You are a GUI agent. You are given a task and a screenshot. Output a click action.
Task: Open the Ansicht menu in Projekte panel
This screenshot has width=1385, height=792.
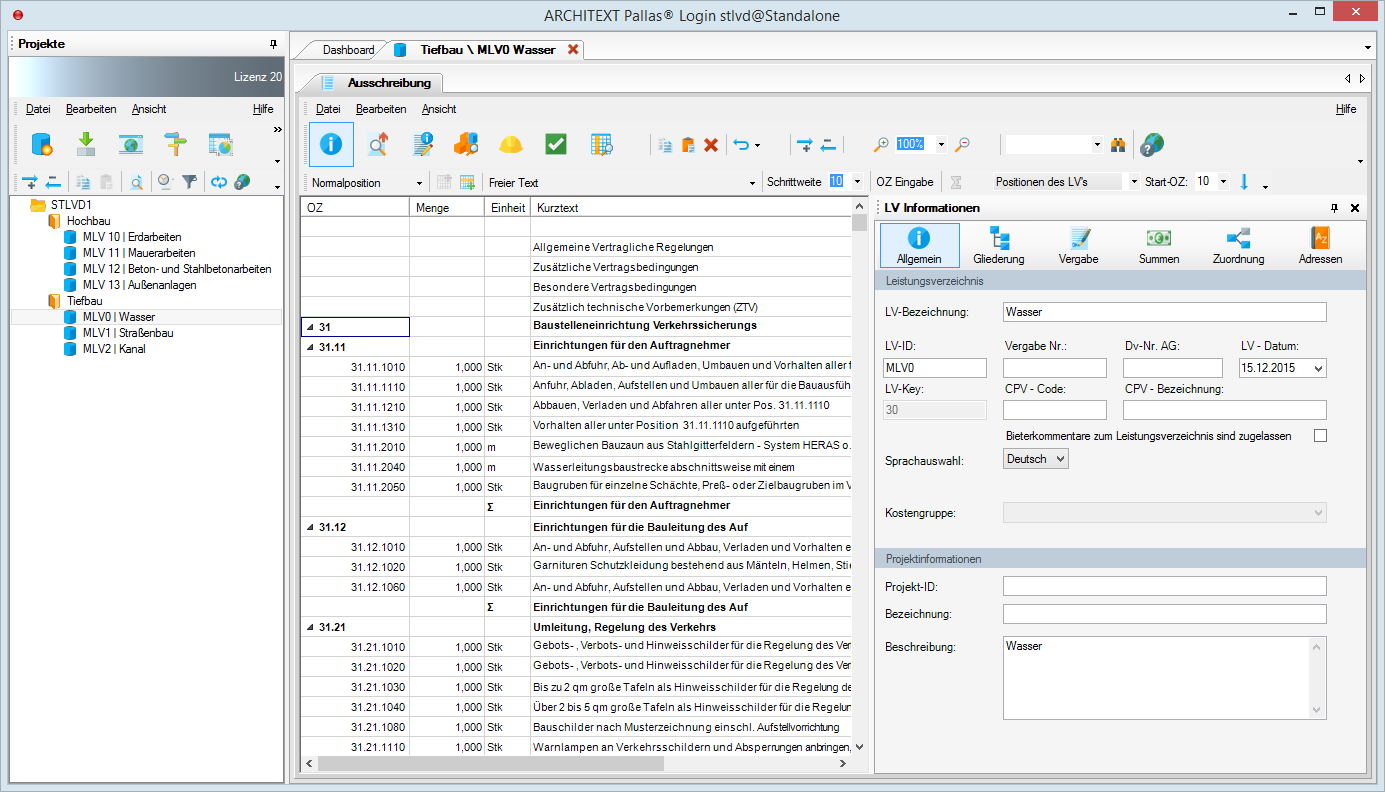click(x=149, y=109)
